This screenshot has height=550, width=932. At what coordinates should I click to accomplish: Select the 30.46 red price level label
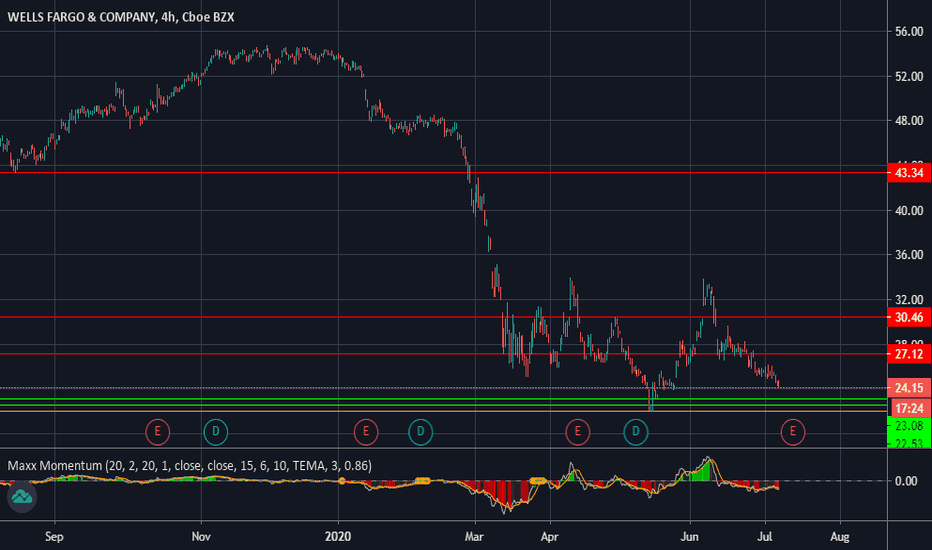(x=909, y=317)
